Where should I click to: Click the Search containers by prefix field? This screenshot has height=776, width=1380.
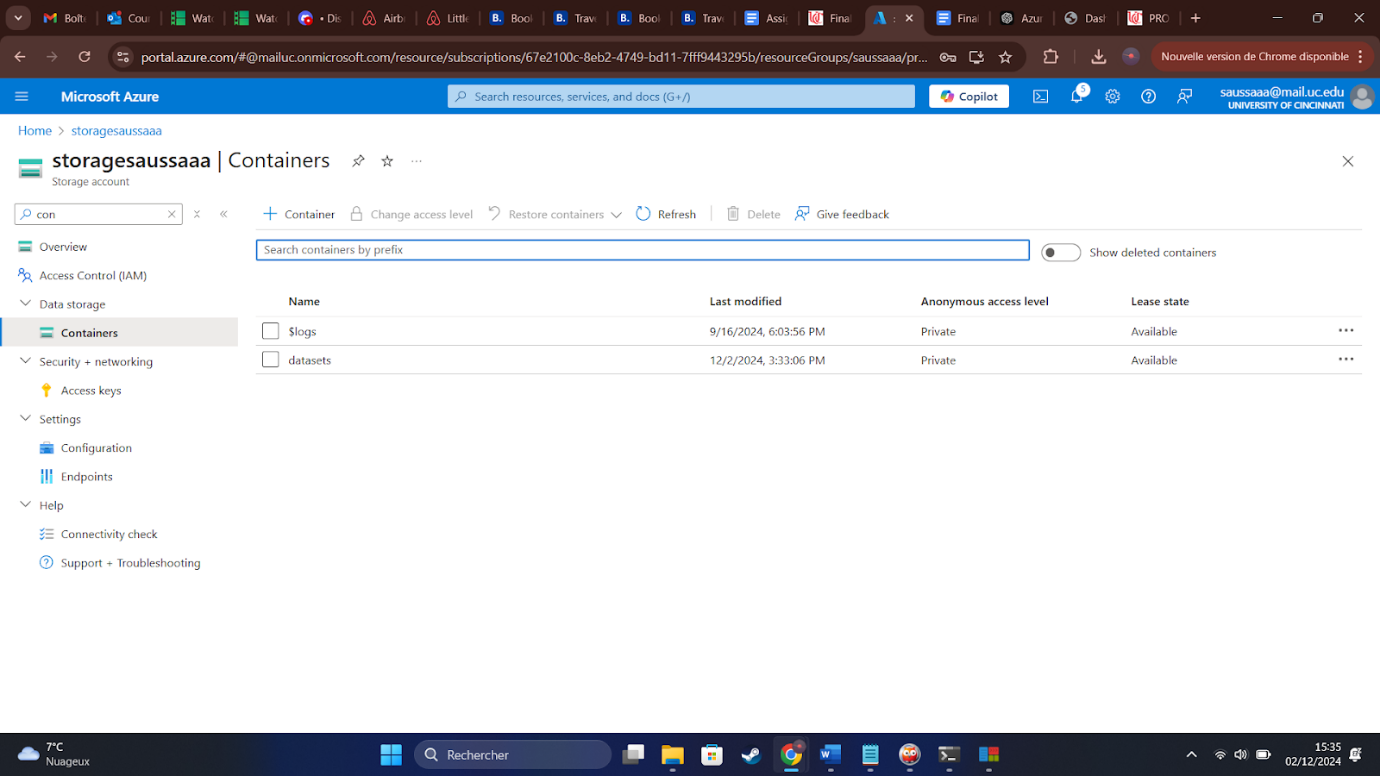coord(643,250)
